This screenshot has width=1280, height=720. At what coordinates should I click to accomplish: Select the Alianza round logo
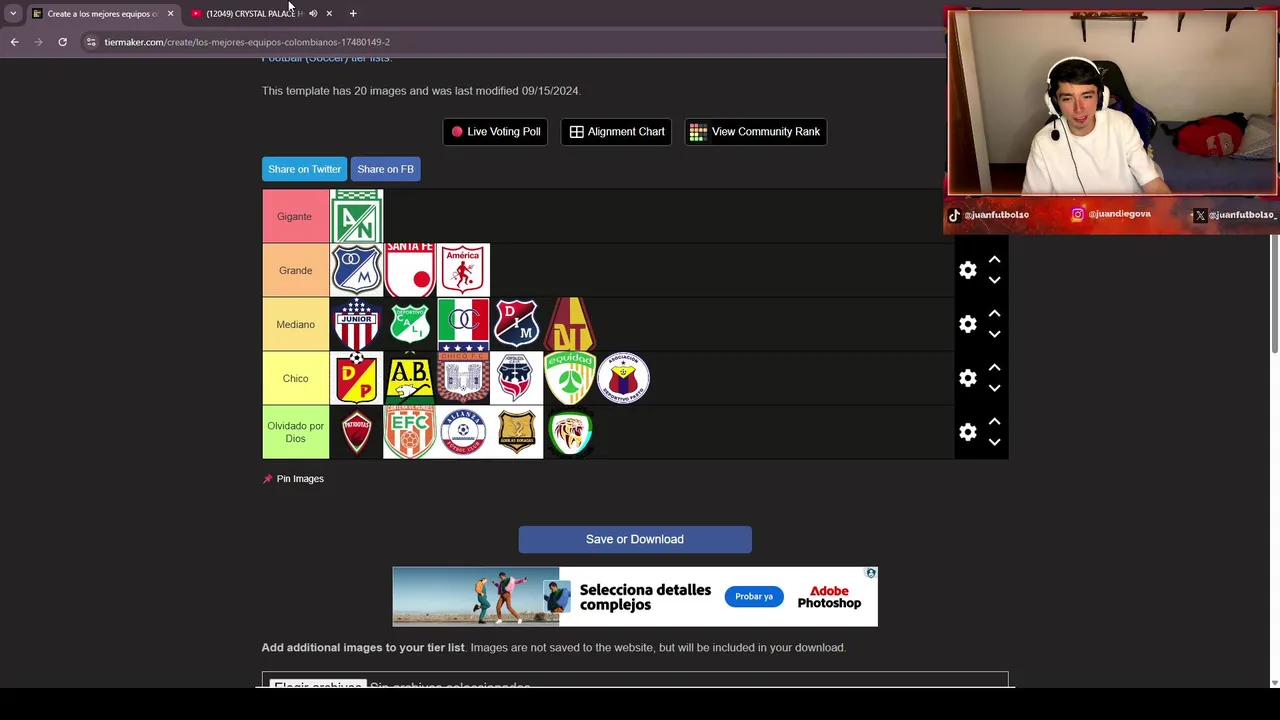coord(463,432)
